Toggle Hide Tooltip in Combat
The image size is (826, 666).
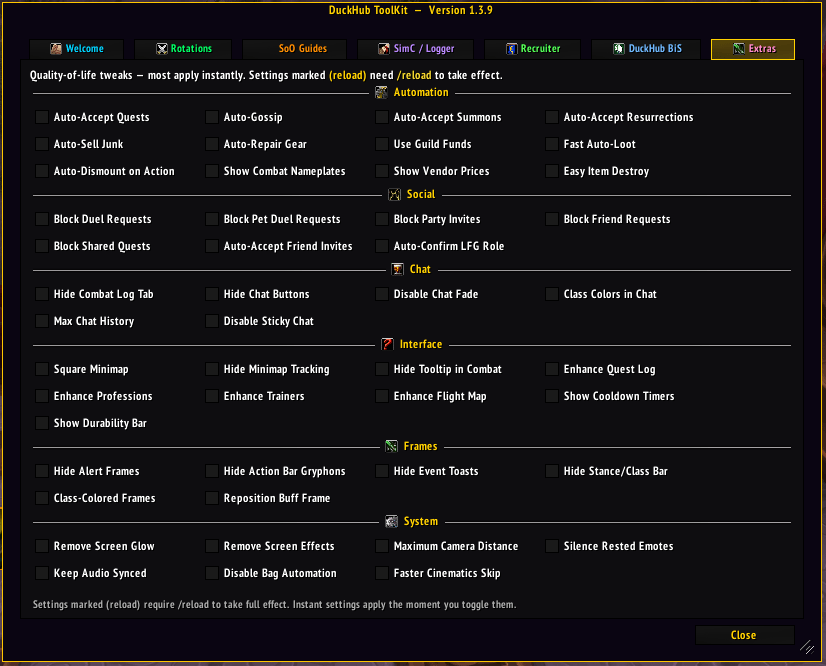(382, 369)
